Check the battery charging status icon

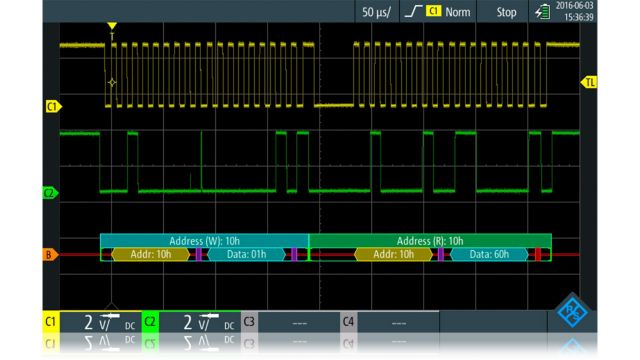point(542,11)
